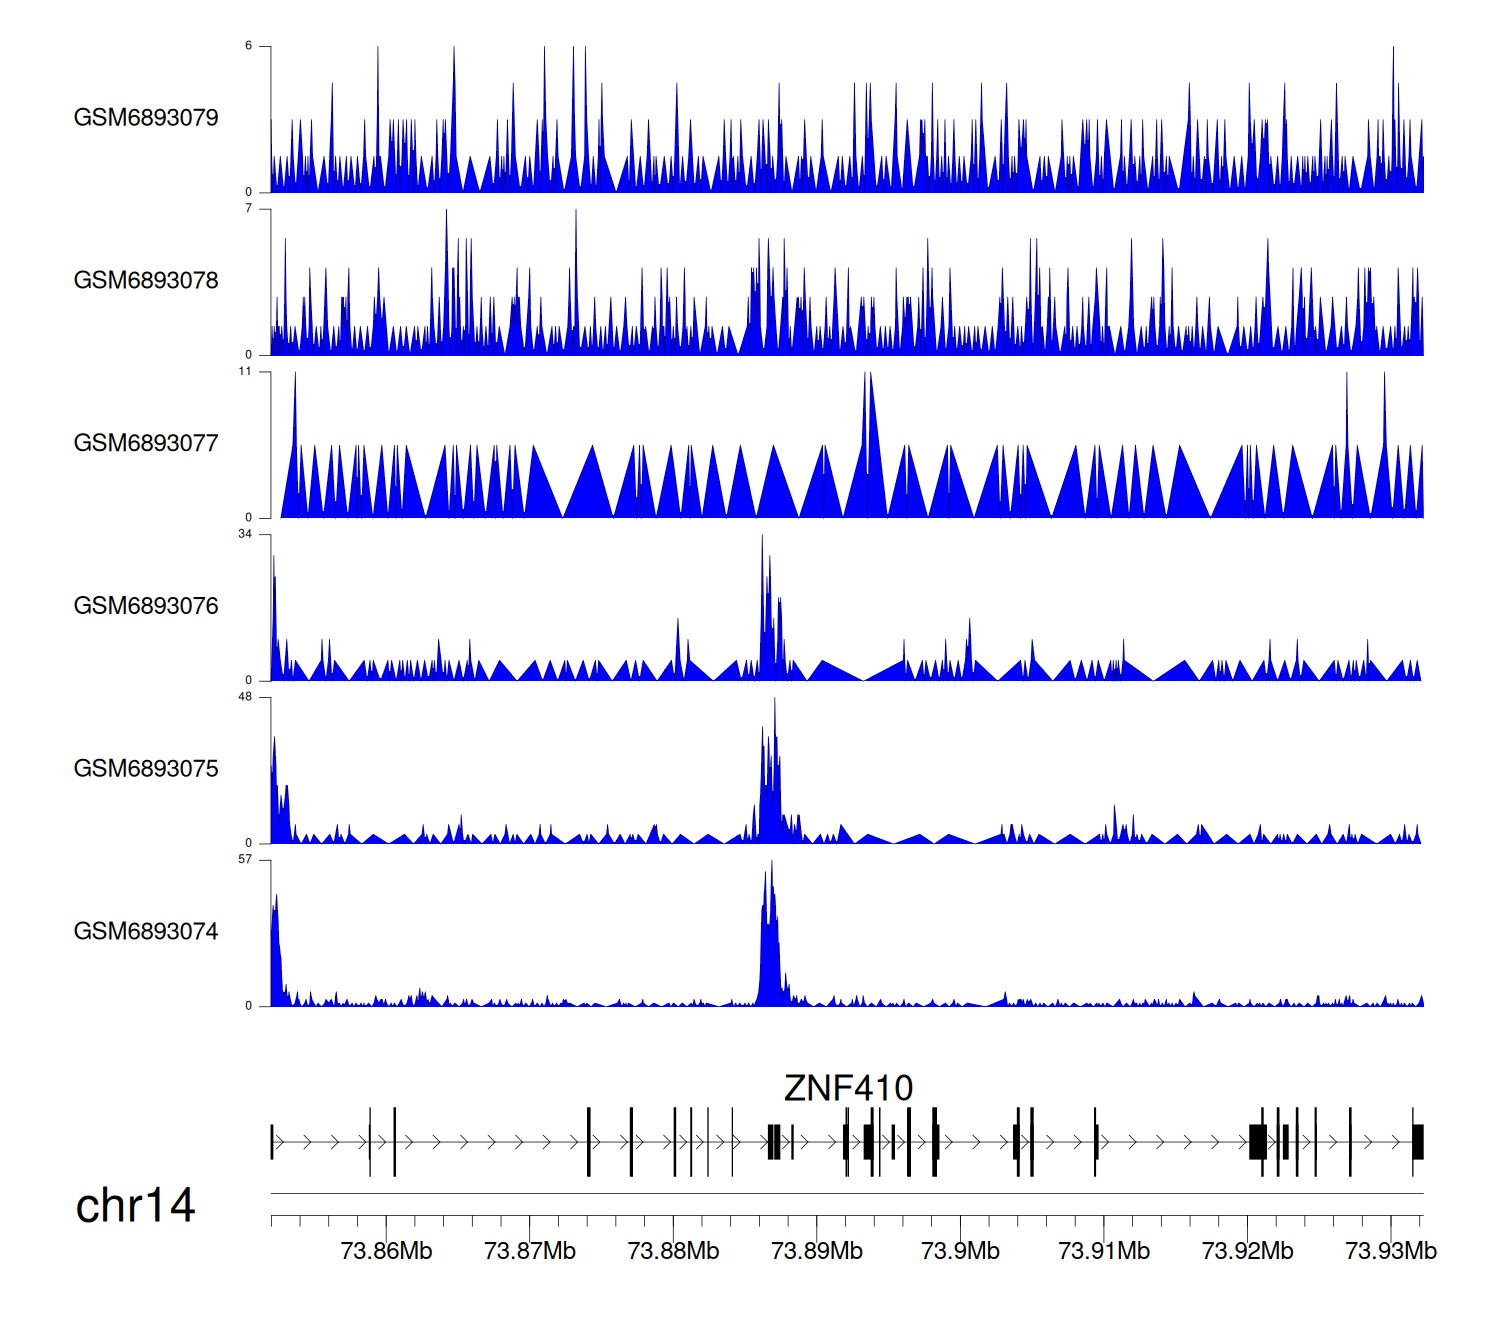
Task: Select the GSM6893078 track label
Action: point(146,281)
